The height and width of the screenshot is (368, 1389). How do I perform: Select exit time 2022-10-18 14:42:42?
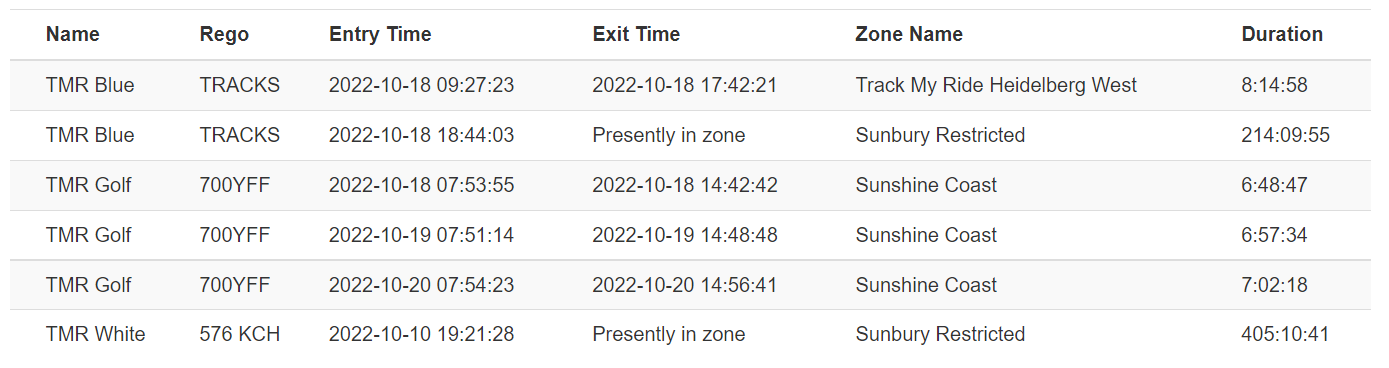point(685,185)
